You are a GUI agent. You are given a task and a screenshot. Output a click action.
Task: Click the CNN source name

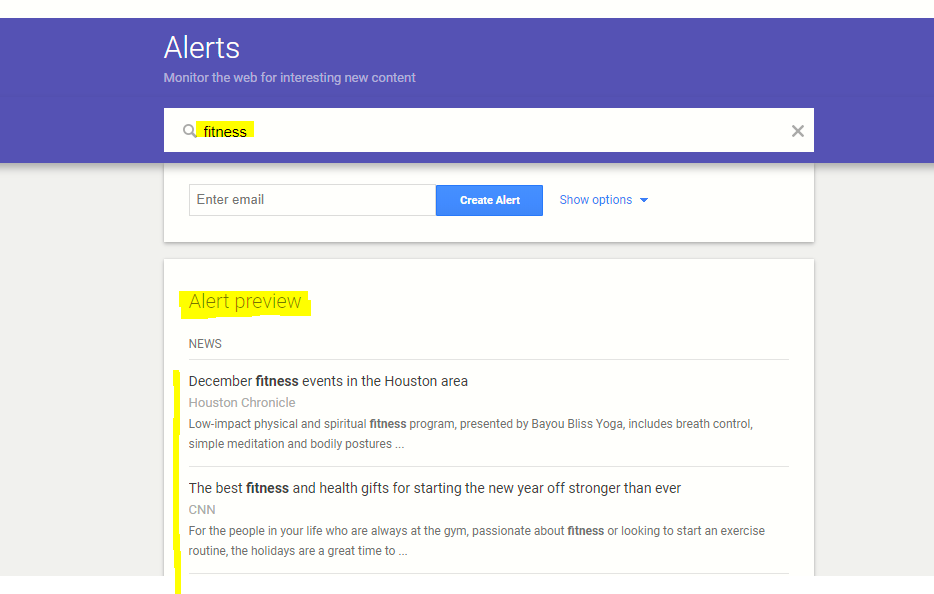(x=202, y=510)
